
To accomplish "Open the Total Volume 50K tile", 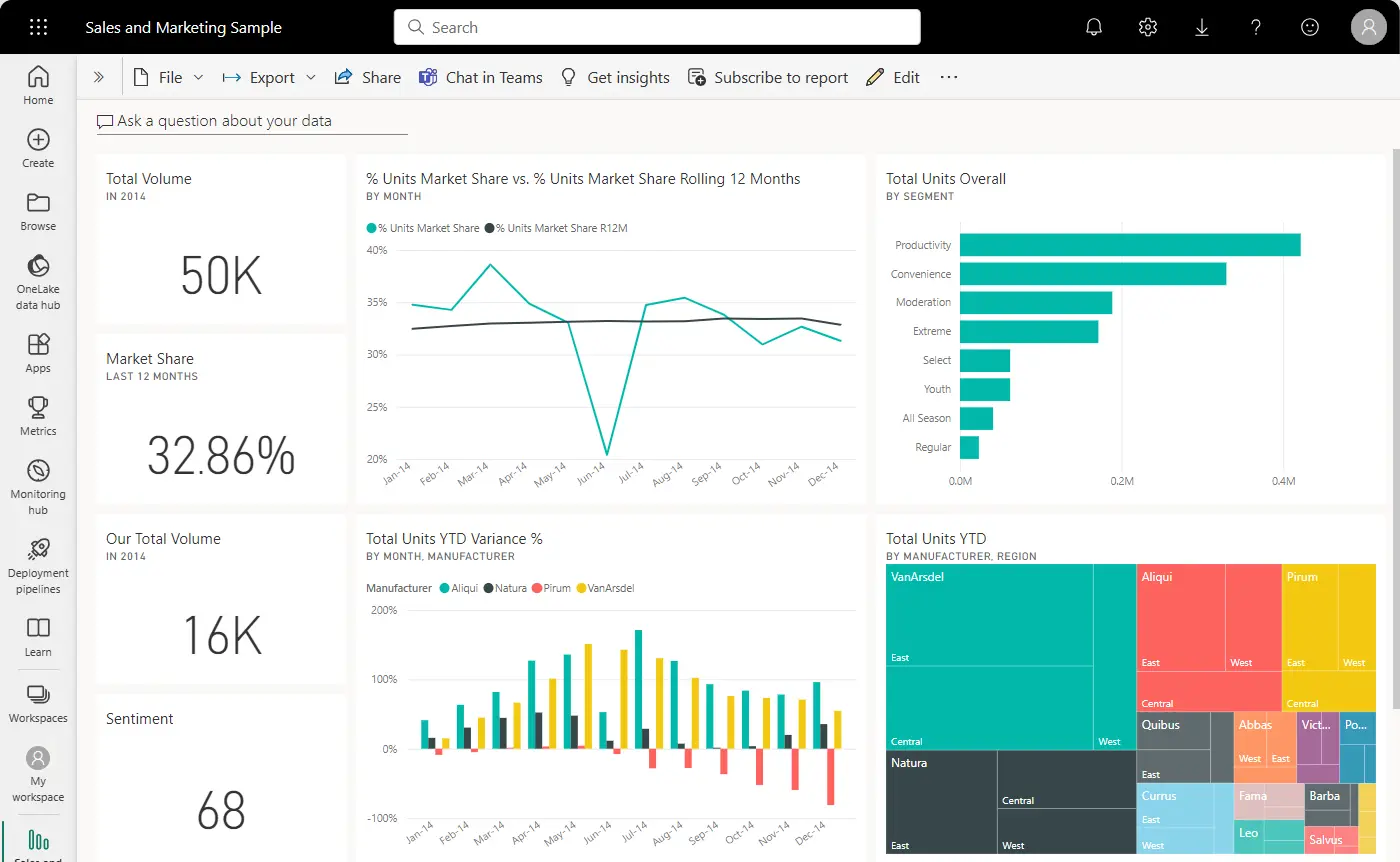I will pyautogui.click(x=221, y=239).
